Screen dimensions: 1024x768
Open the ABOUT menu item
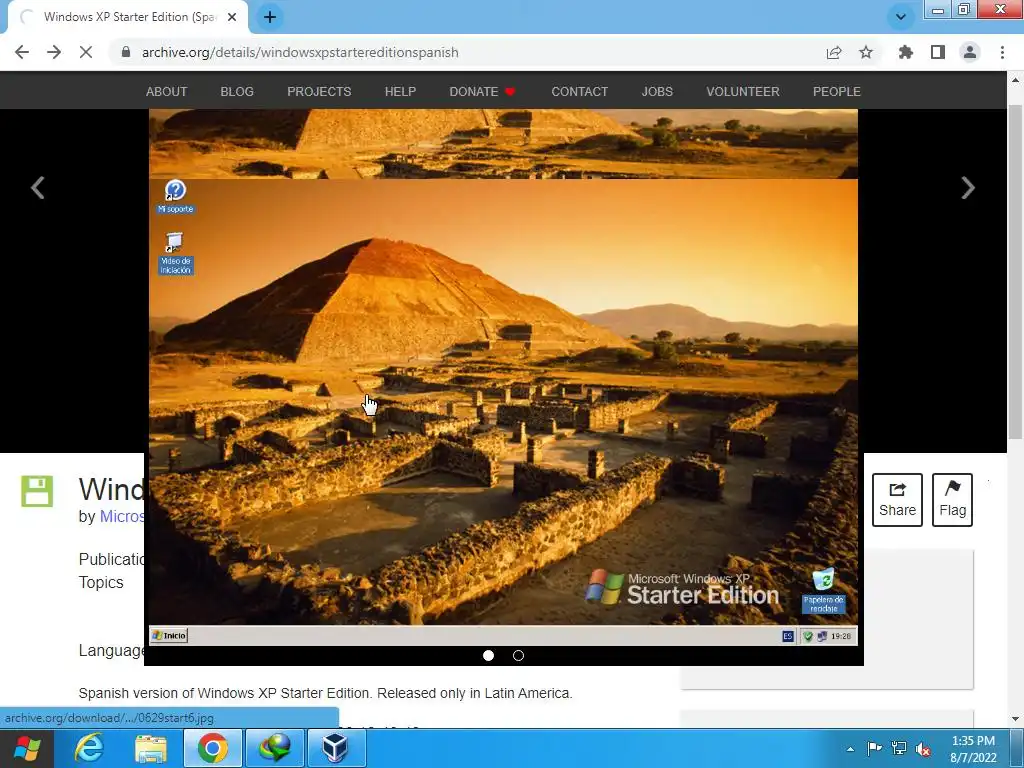tap(167, 91)
